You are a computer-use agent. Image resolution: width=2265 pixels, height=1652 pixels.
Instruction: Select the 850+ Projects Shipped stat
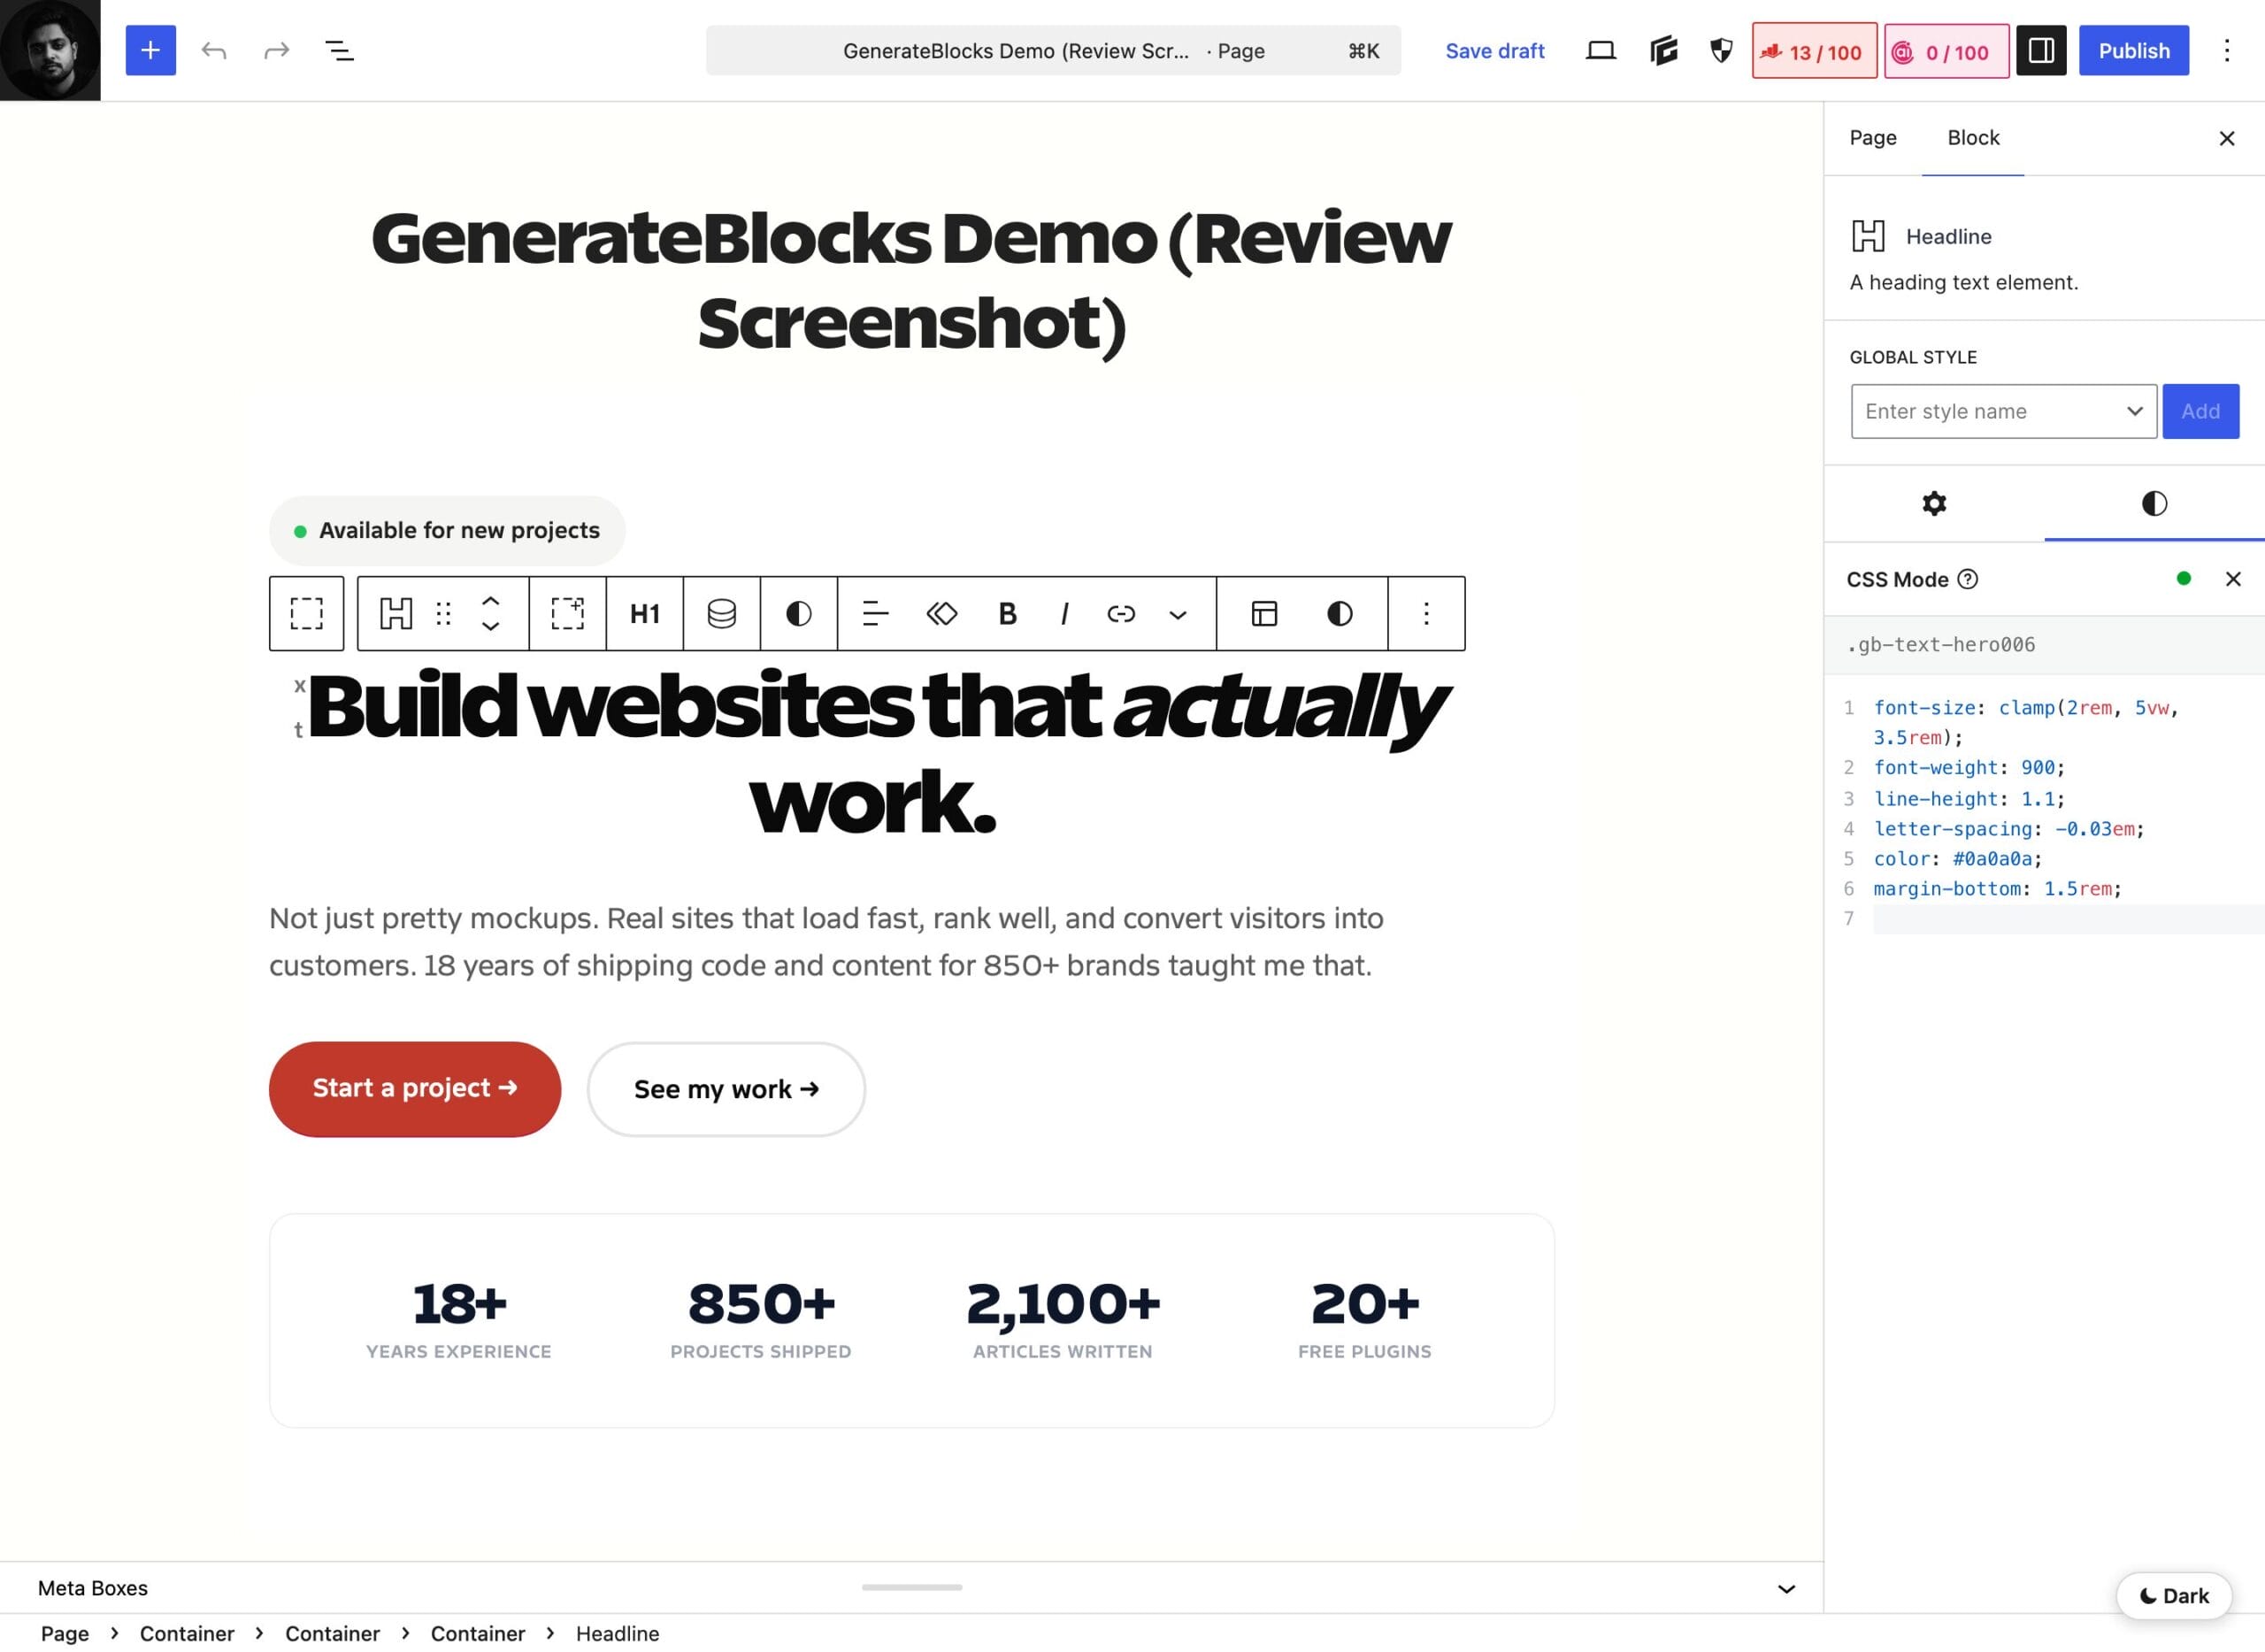click(761, 1320)
